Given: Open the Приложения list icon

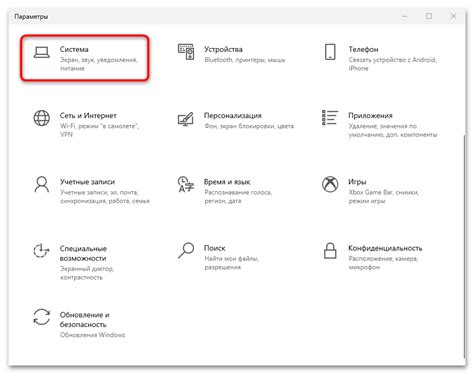Looking at the screenshot, I should pos(330,118).
